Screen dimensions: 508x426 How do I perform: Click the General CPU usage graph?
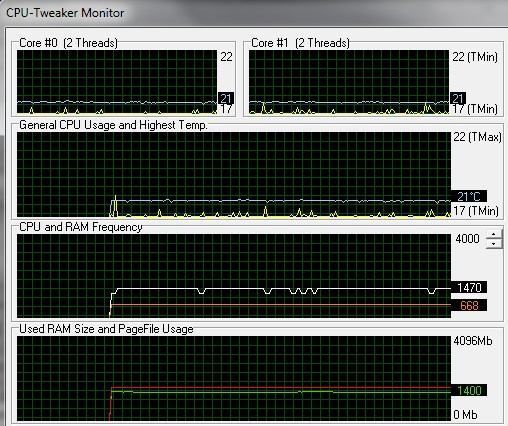pyautogui.click(x=234, y=175)
